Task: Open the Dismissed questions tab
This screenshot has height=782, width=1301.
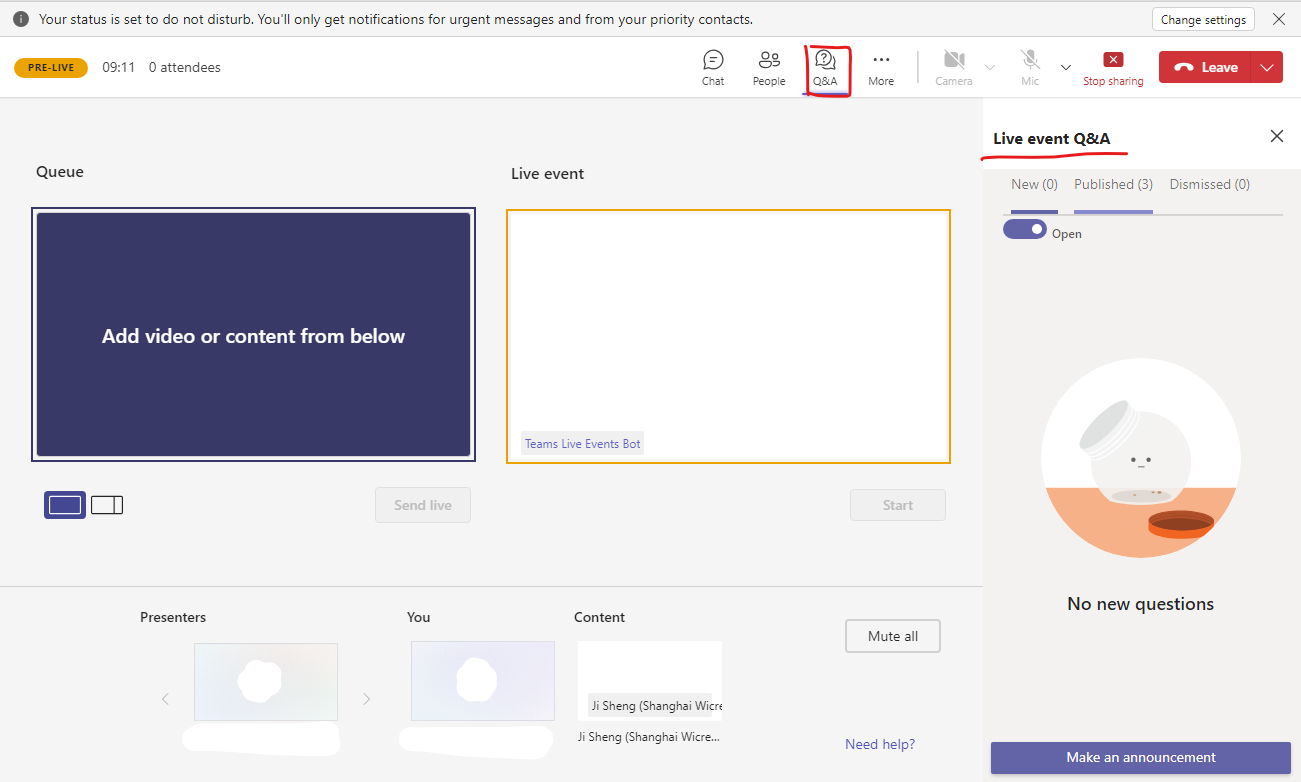Action: tap(1209, 184)
